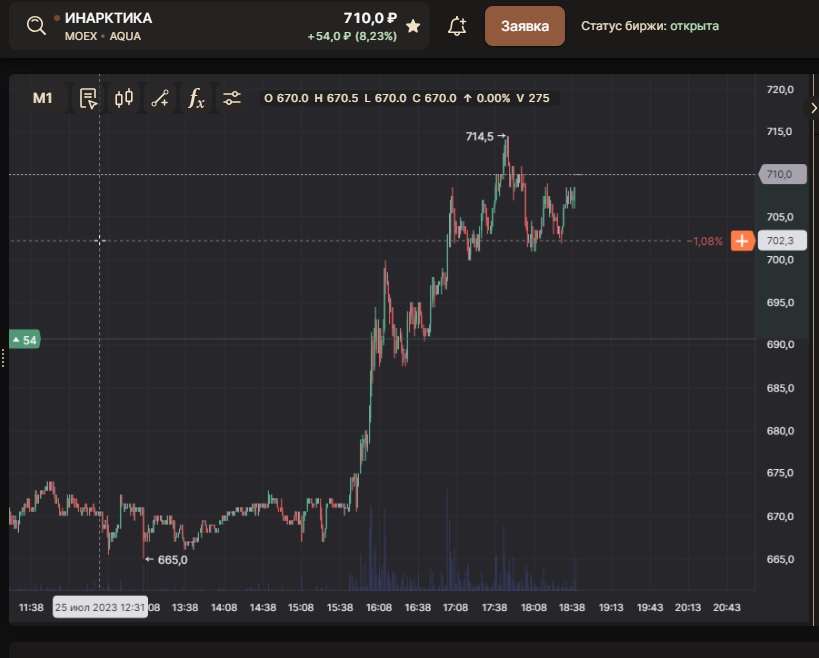The image size is (819, 658).
Task: Click the 25 июл 2023 12:31 time marker
Action: (x=100, y=607)
